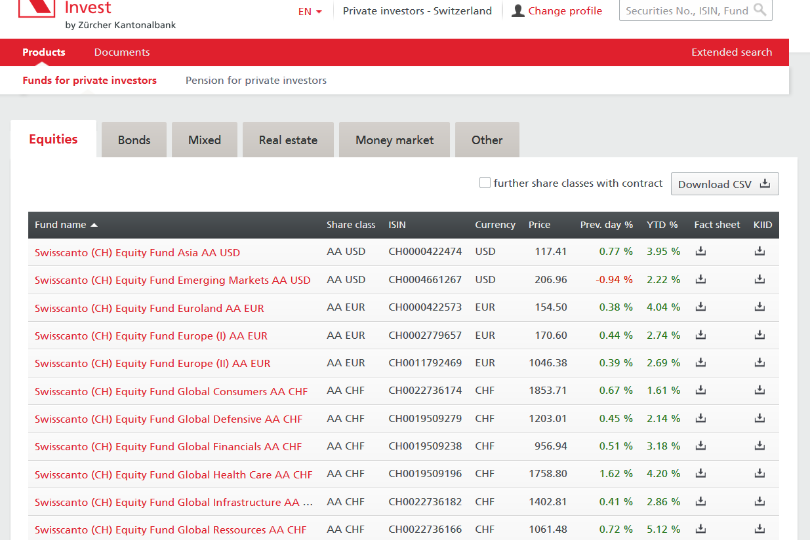810x540 pixels.
Task: Open Equity Fund Global Financials AA CHF
Action: 168,446
